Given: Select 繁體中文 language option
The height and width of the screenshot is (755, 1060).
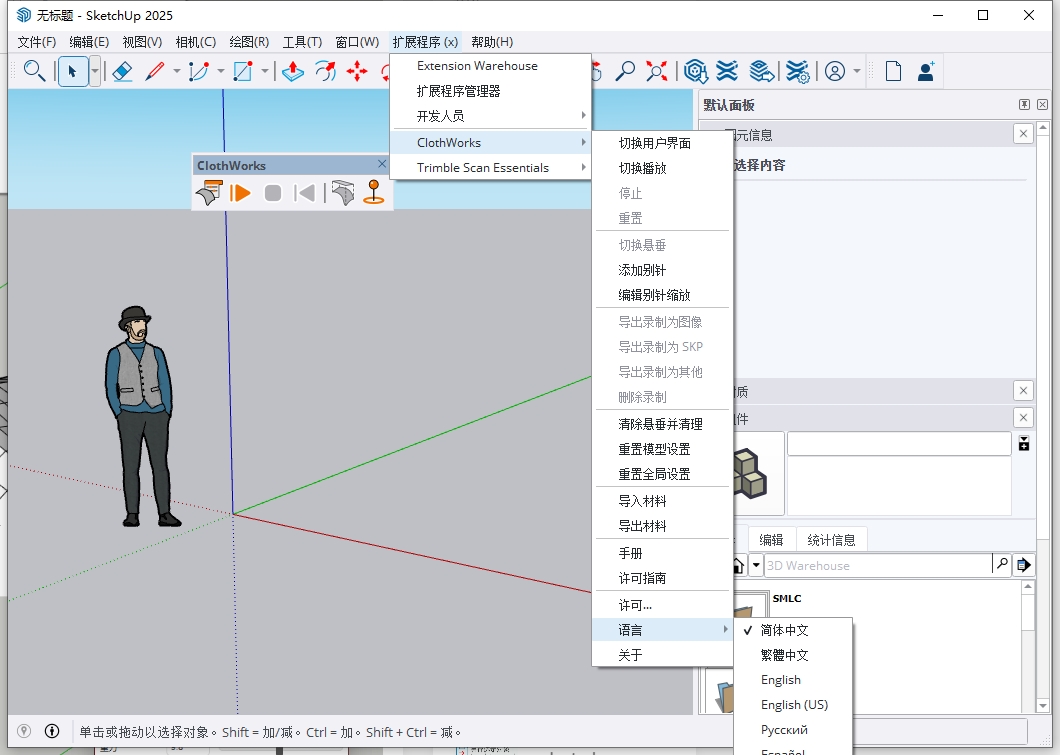Looking at the screenshot, I should click(x=792, y=655).
